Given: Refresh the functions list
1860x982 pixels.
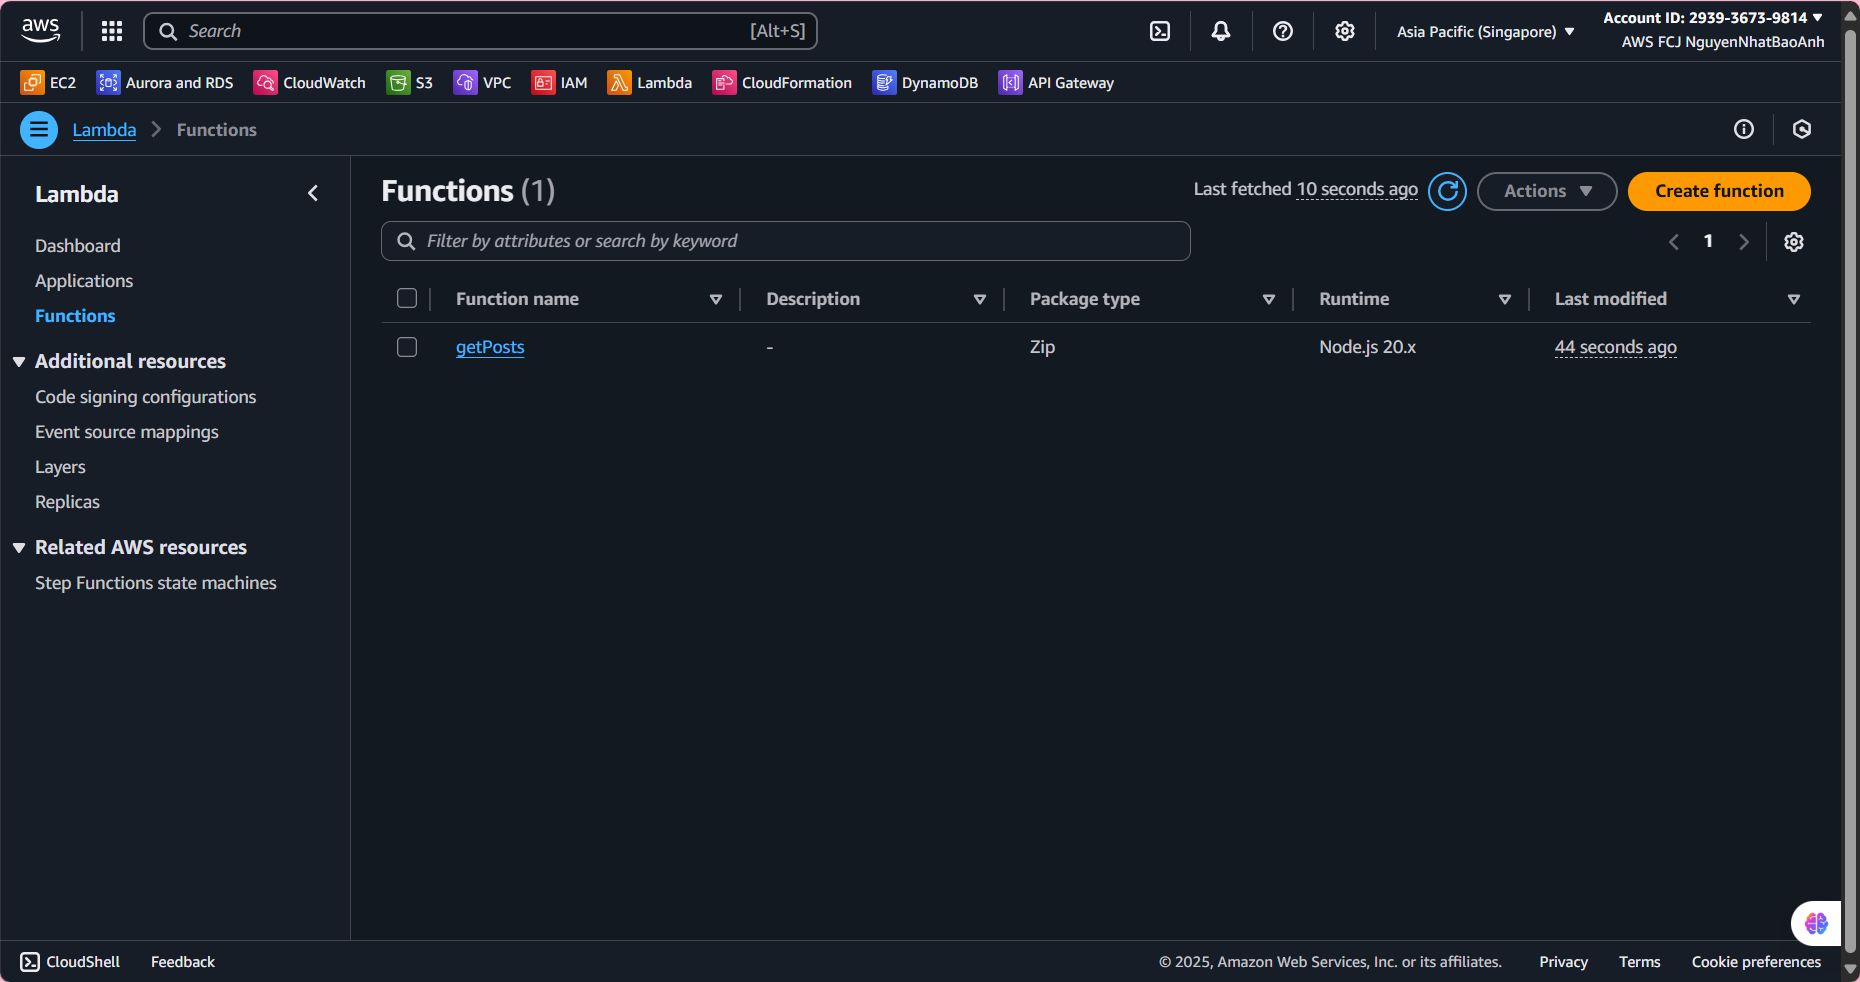Looking at the screenshot, I should [1447, 191].
